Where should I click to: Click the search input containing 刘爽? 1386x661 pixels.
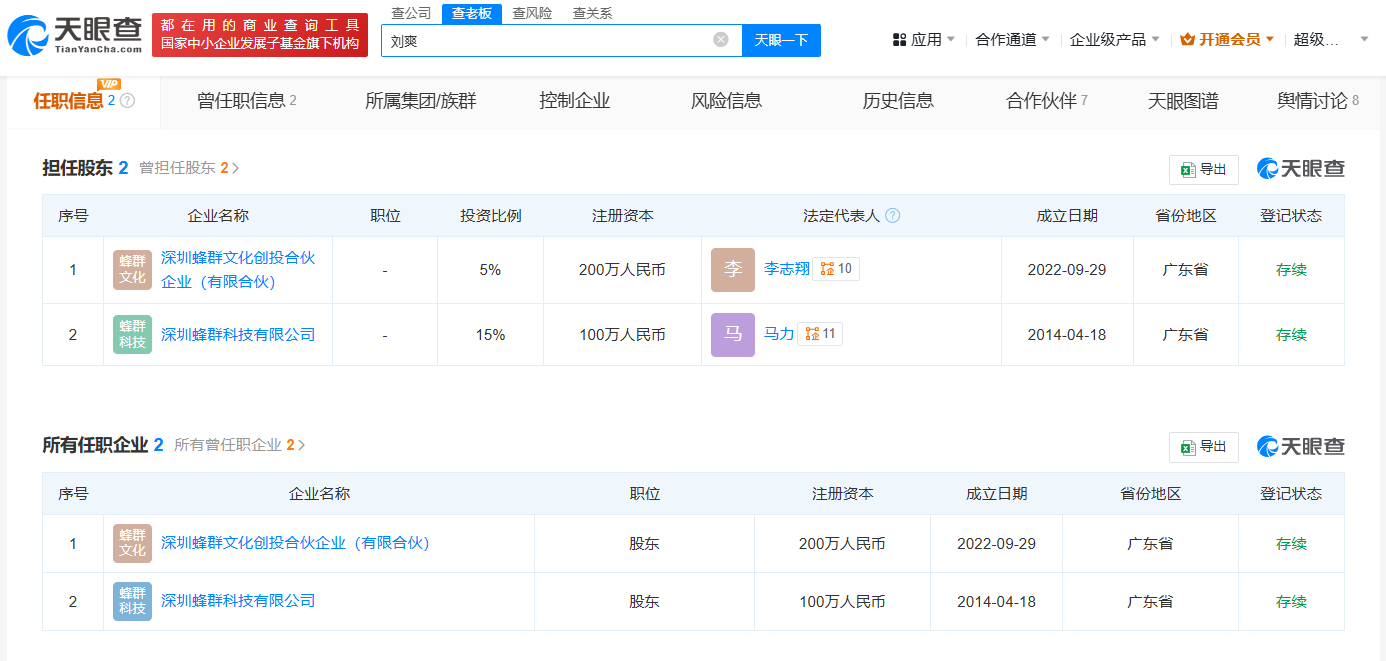[x=550, y=40]
